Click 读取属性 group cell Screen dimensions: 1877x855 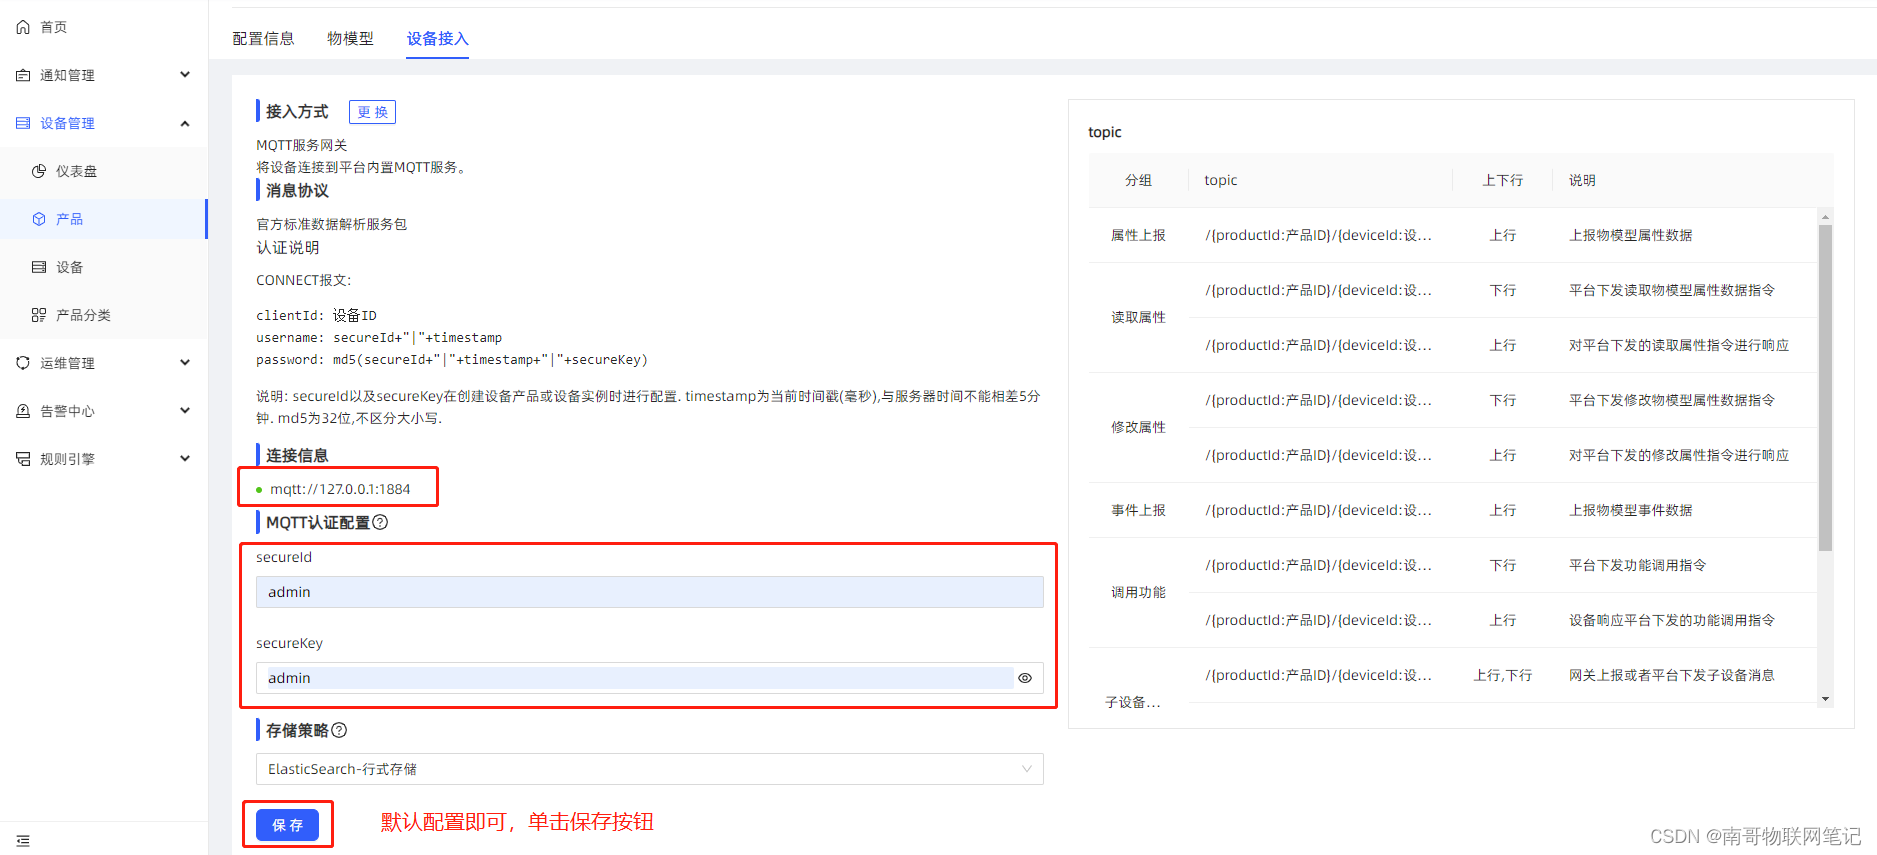[1138, 317]
